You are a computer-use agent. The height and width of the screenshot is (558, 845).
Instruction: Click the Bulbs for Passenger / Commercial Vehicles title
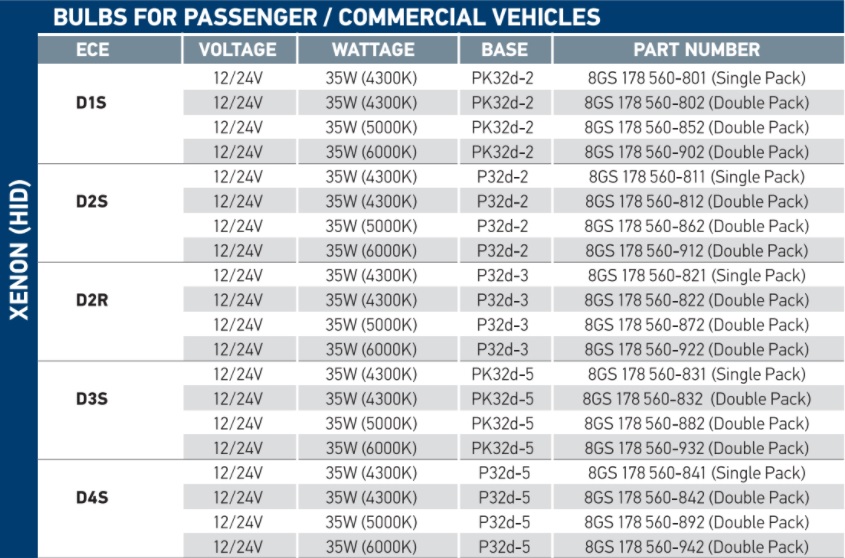(327, 17)
